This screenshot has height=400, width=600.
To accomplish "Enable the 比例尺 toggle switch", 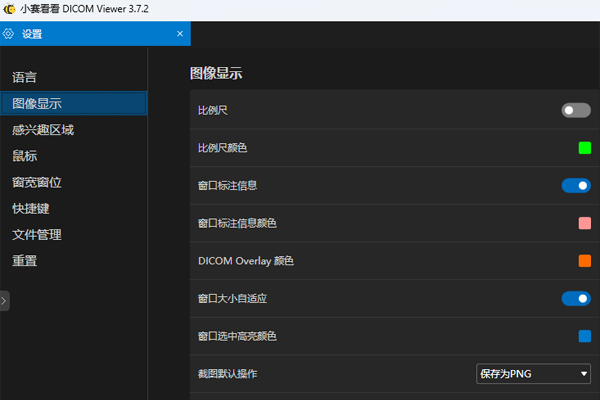I will coord(576,110).
